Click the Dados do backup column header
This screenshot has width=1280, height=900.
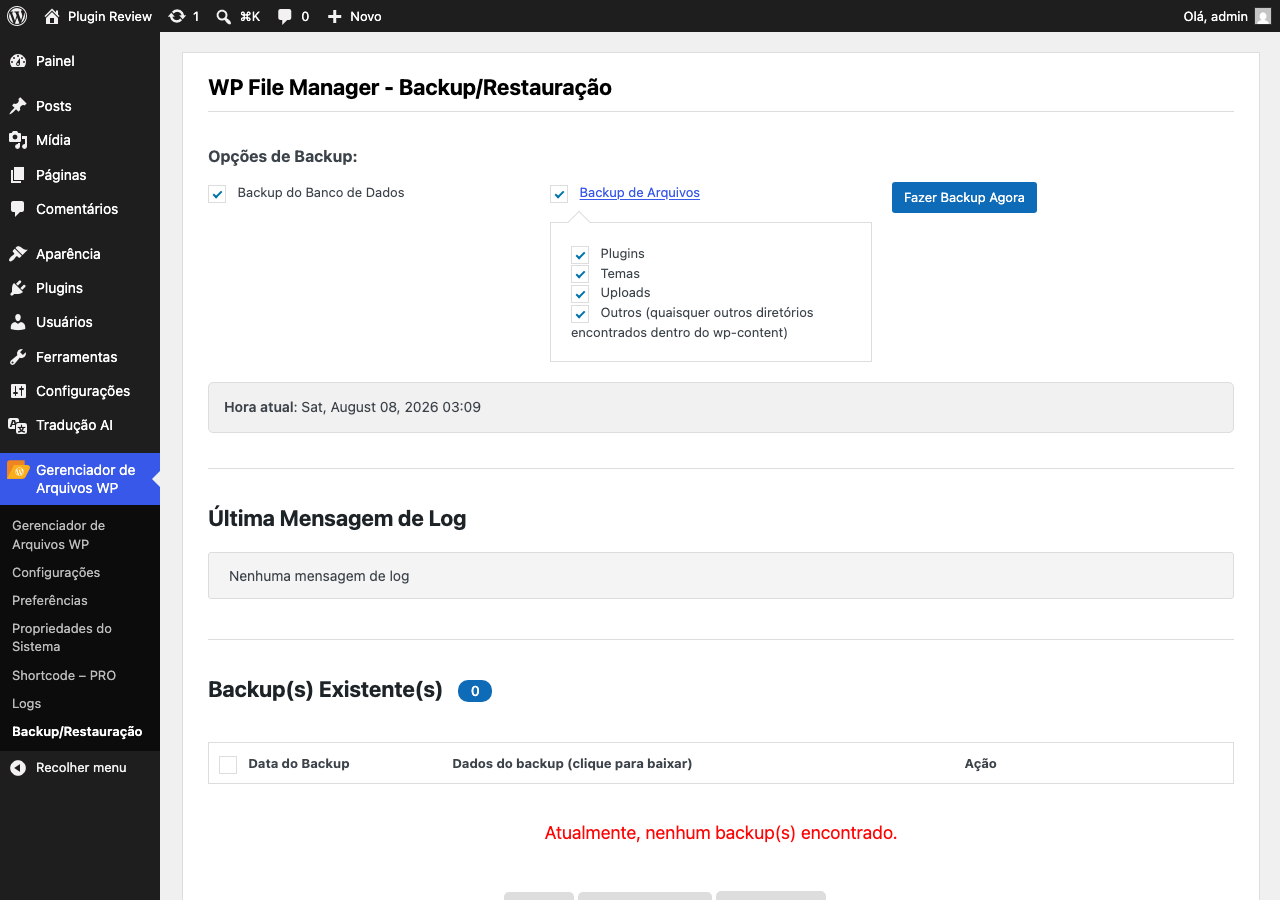(x=572, y=764)
